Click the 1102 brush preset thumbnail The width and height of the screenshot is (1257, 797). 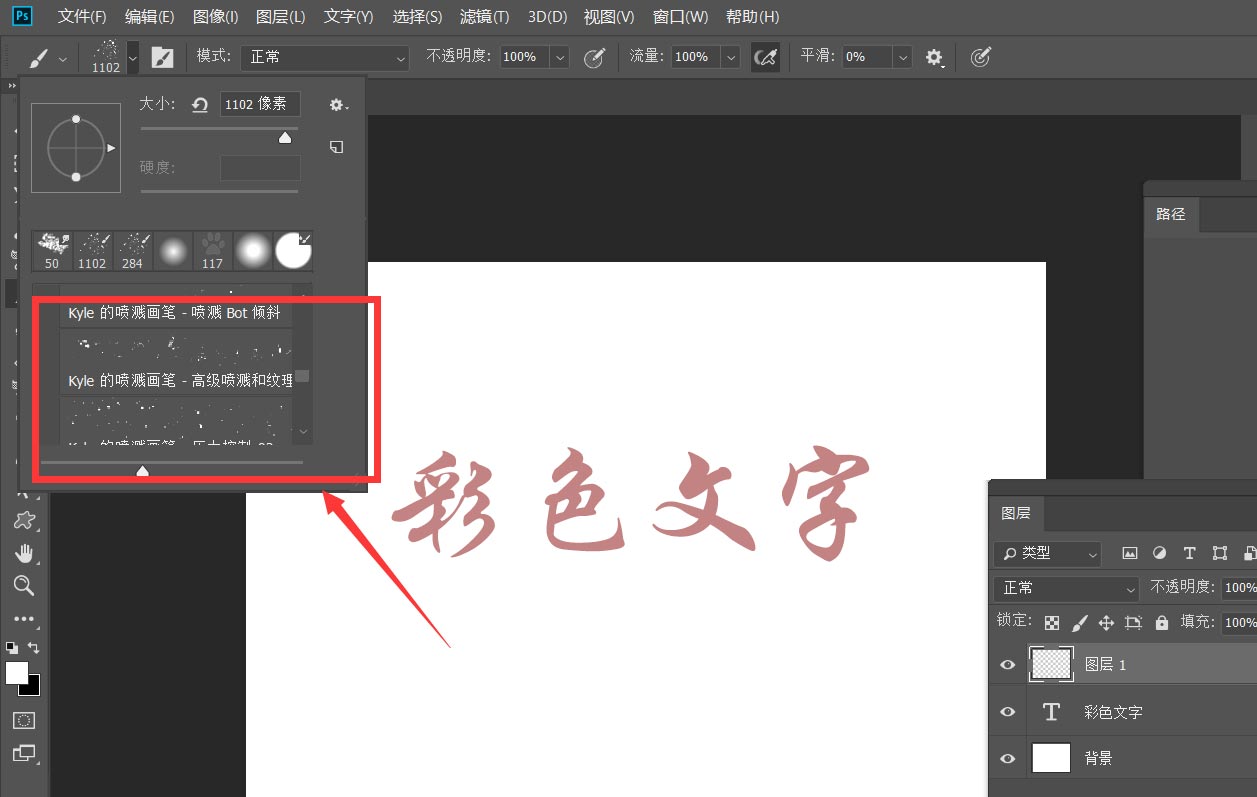tap(92, 248)
